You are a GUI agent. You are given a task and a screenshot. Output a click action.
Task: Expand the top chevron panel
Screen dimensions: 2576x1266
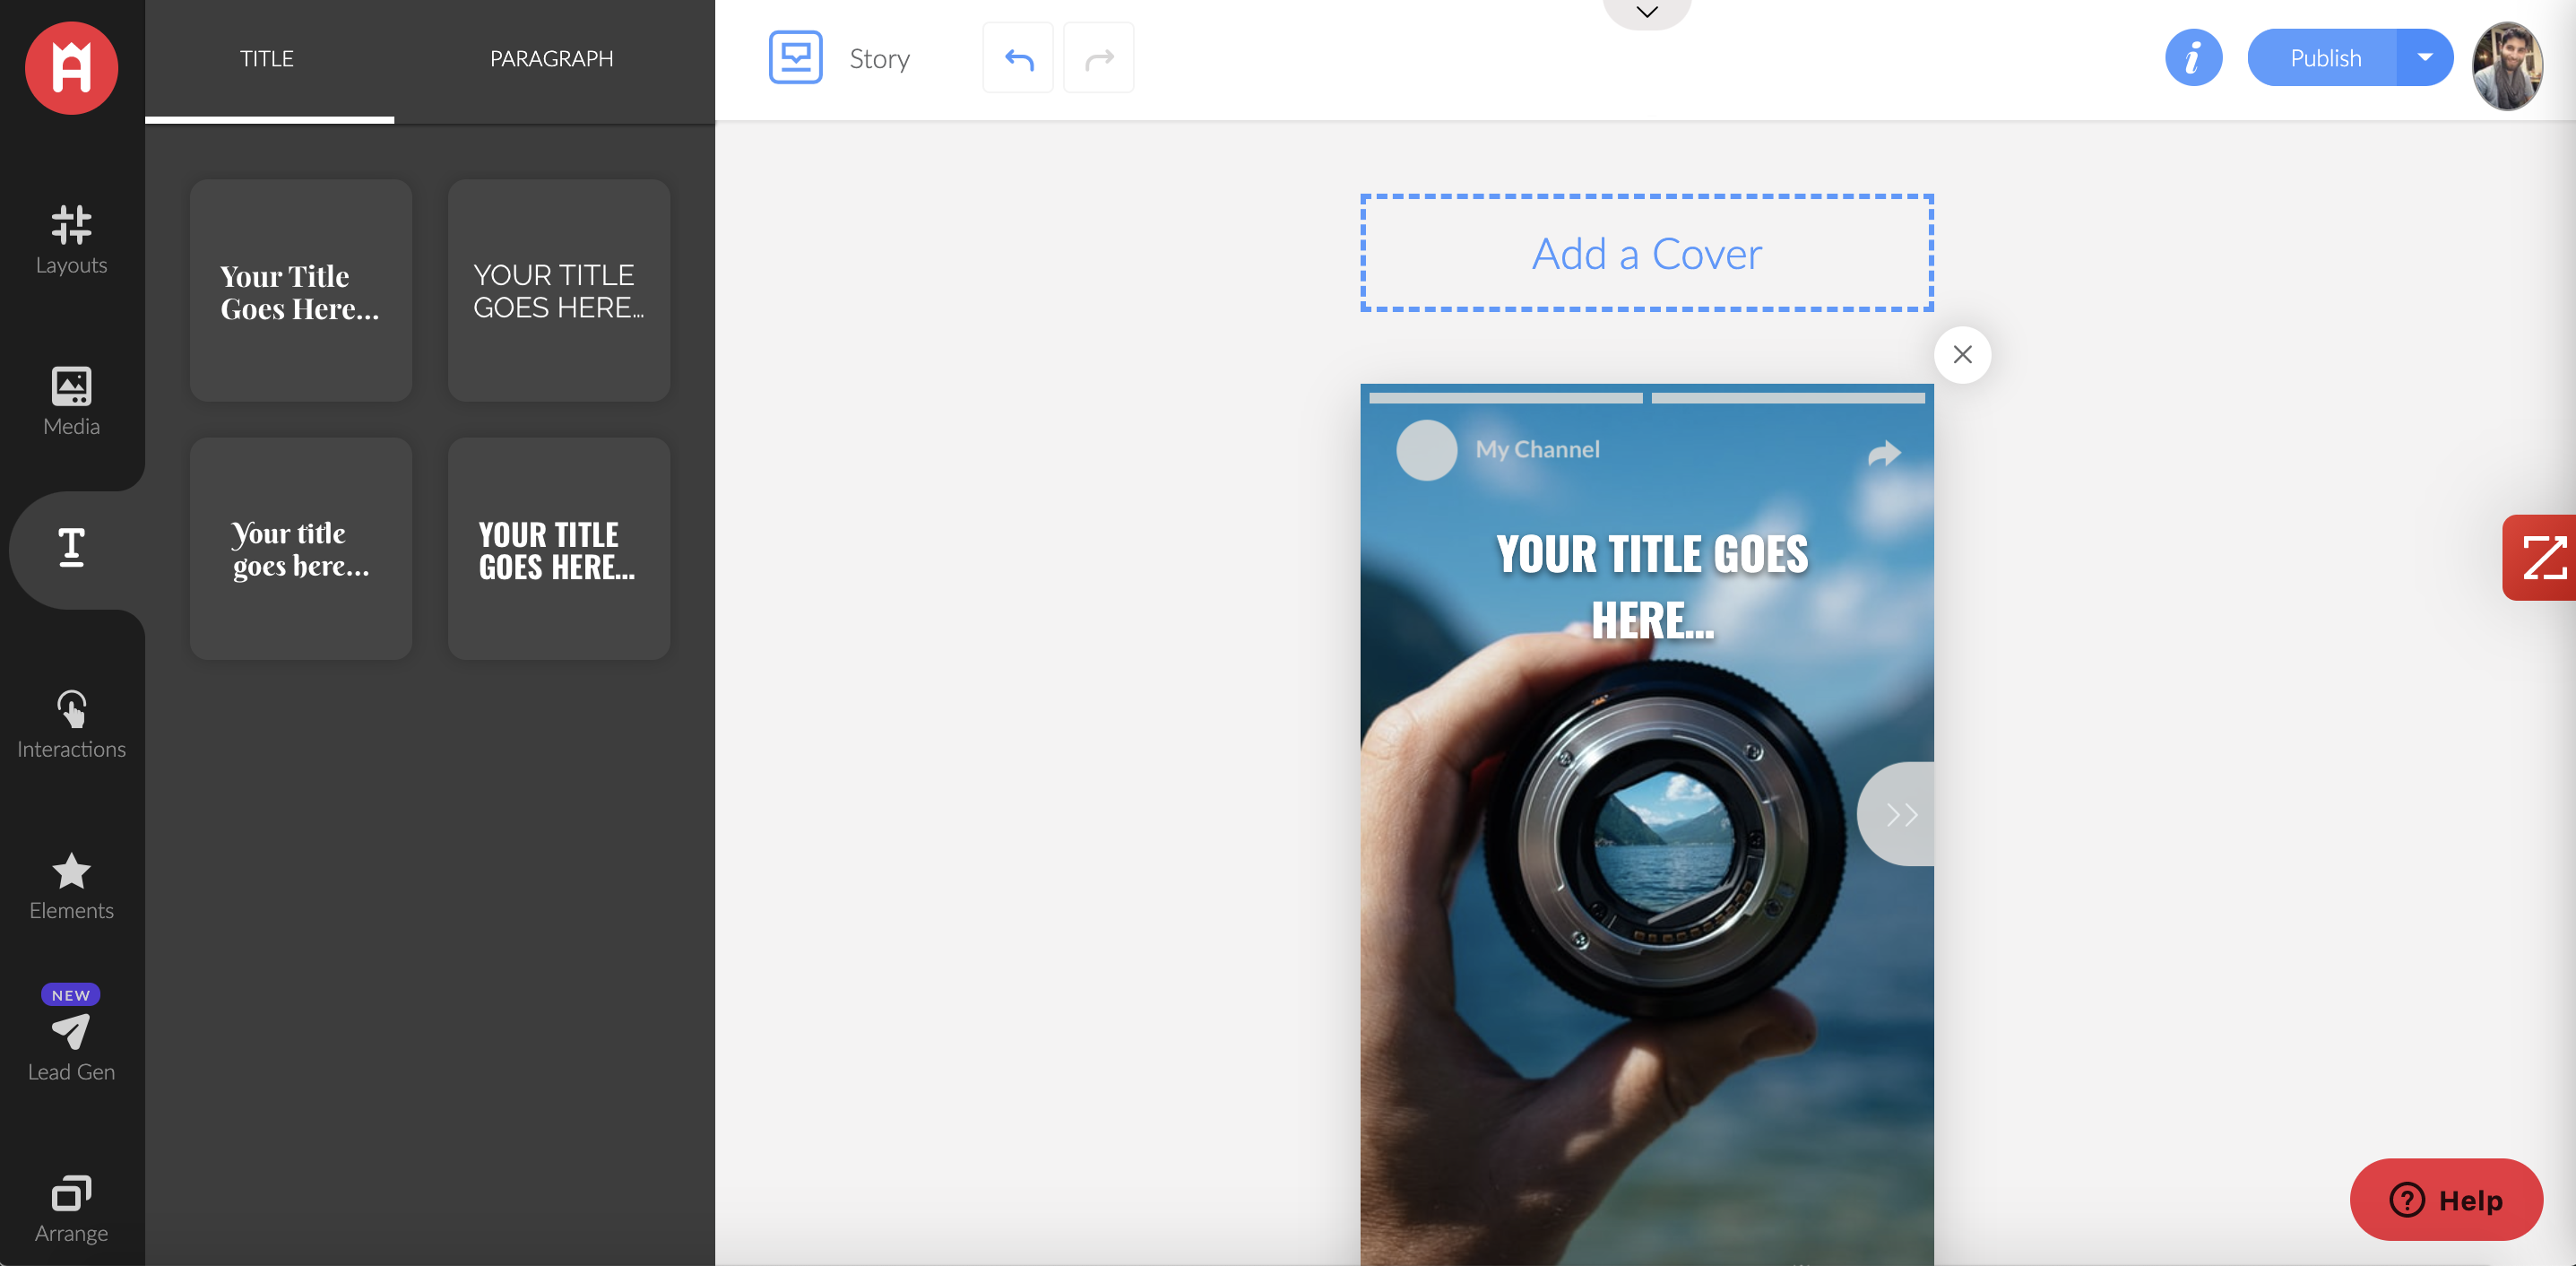[x=1647, y=12]
